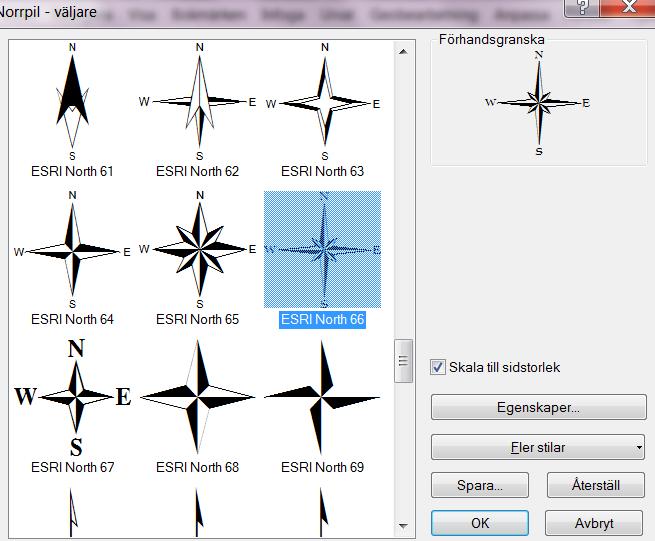The height and width of the screenshot is (541, 655).
Task: Click the scrollbar thumb handle
Action: tap(403, 361)
